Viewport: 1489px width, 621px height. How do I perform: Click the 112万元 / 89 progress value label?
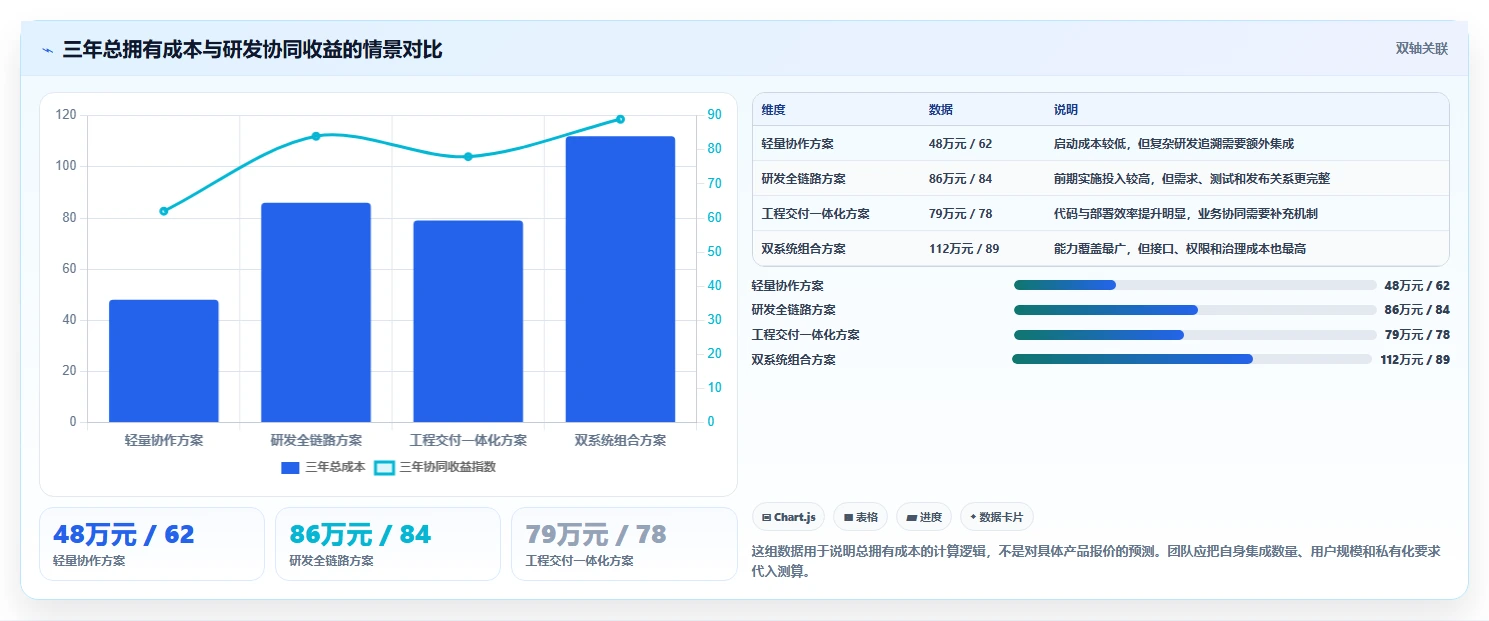pyautogui.click(x=1415, y=359)
